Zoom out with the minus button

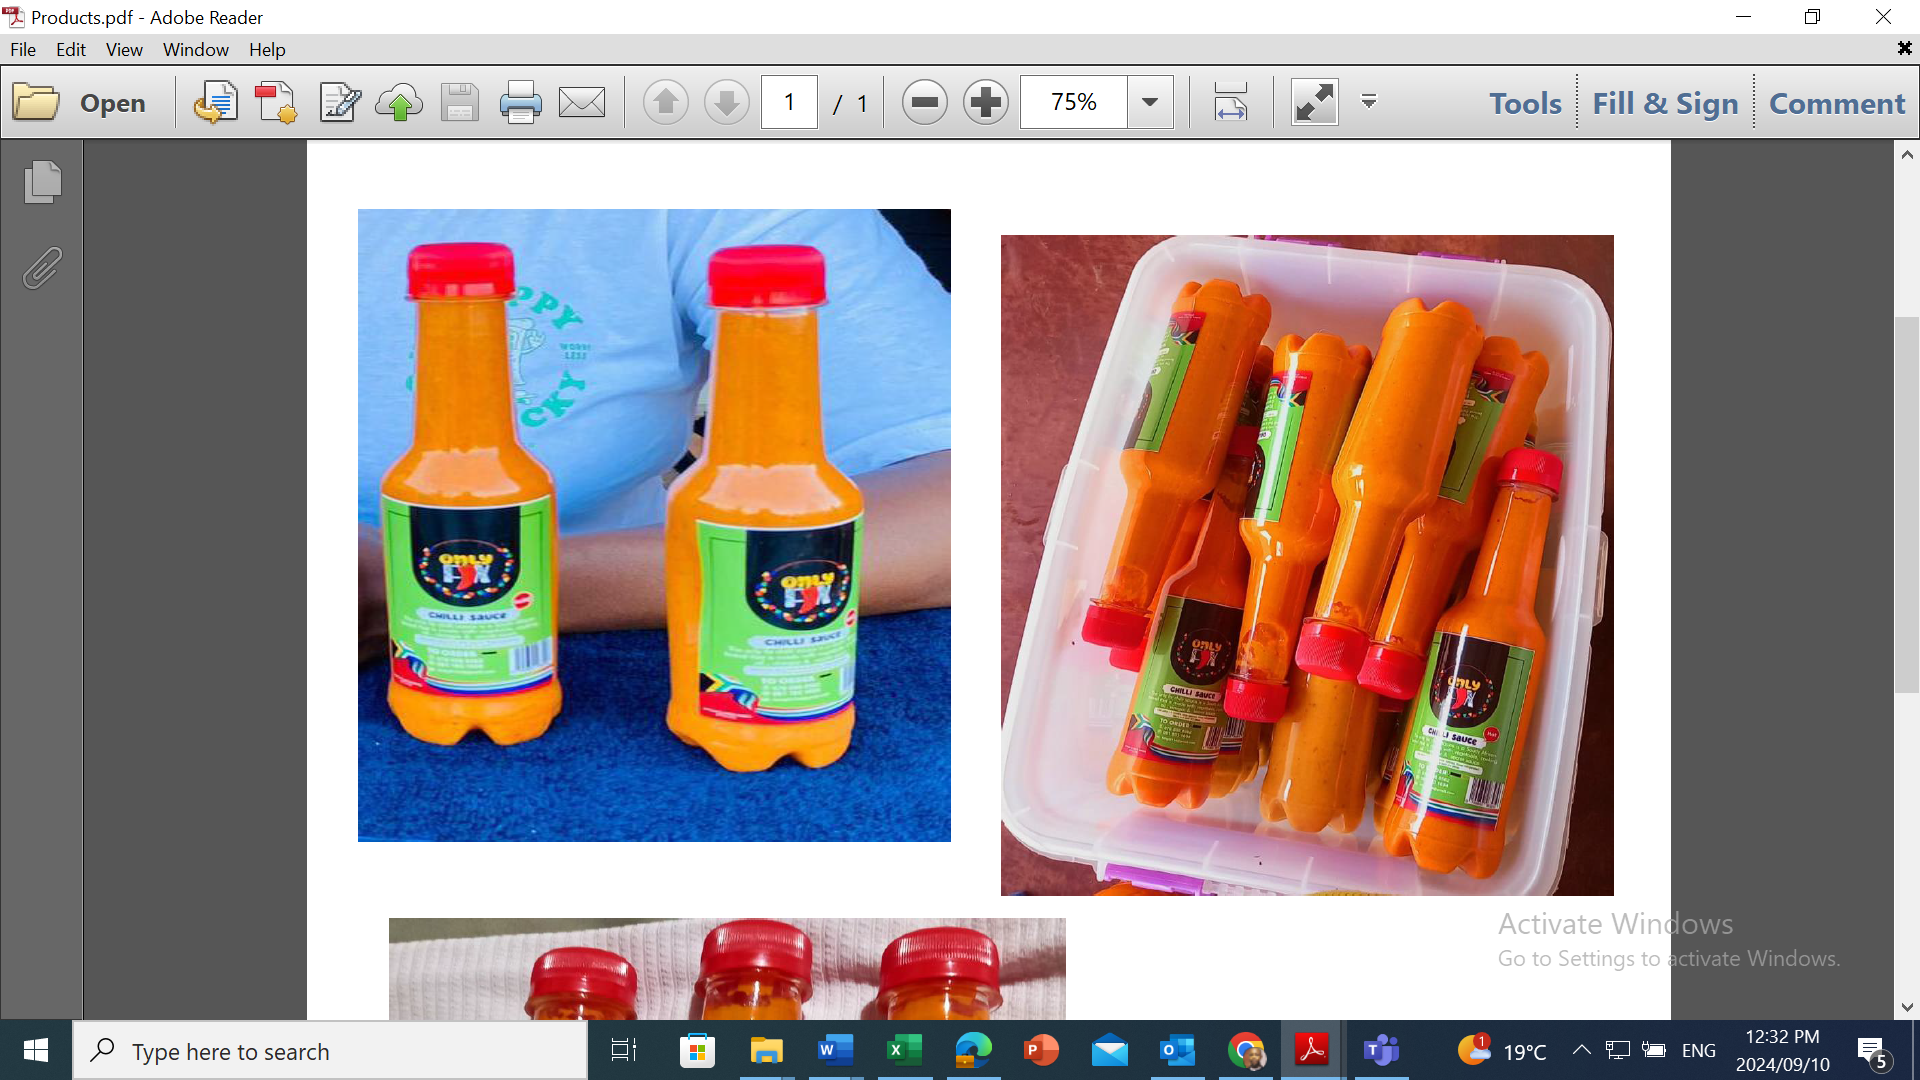(x=924, y=102)
